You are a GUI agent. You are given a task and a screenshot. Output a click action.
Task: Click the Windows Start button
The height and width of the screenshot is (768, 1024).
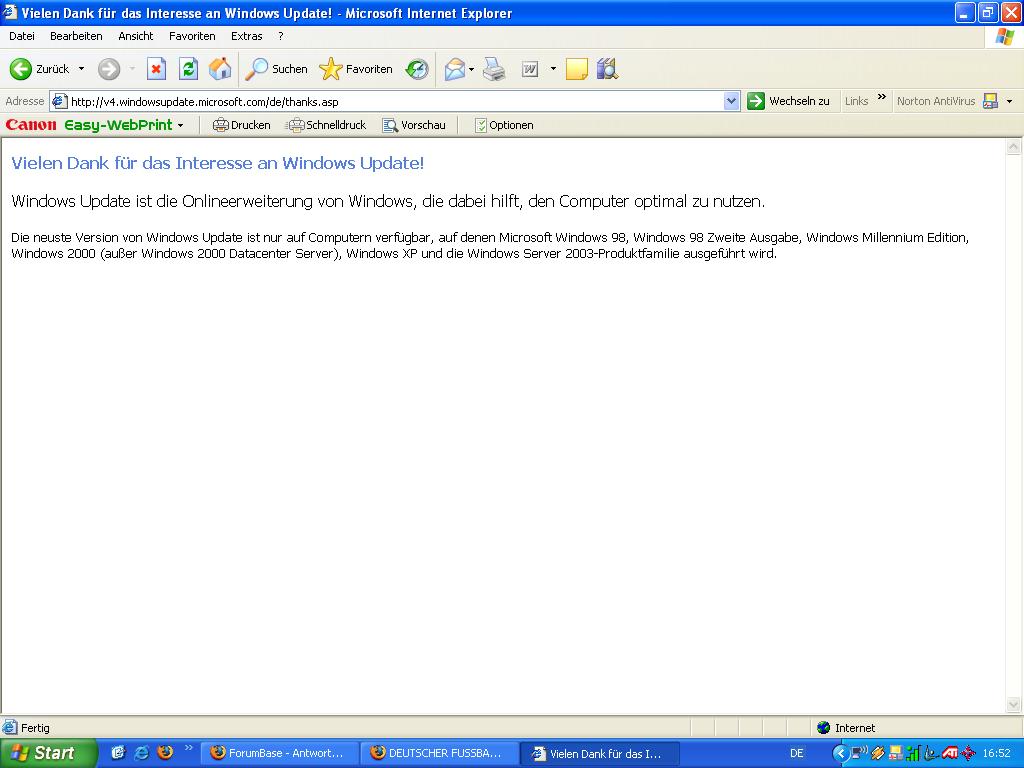point(48,753)
